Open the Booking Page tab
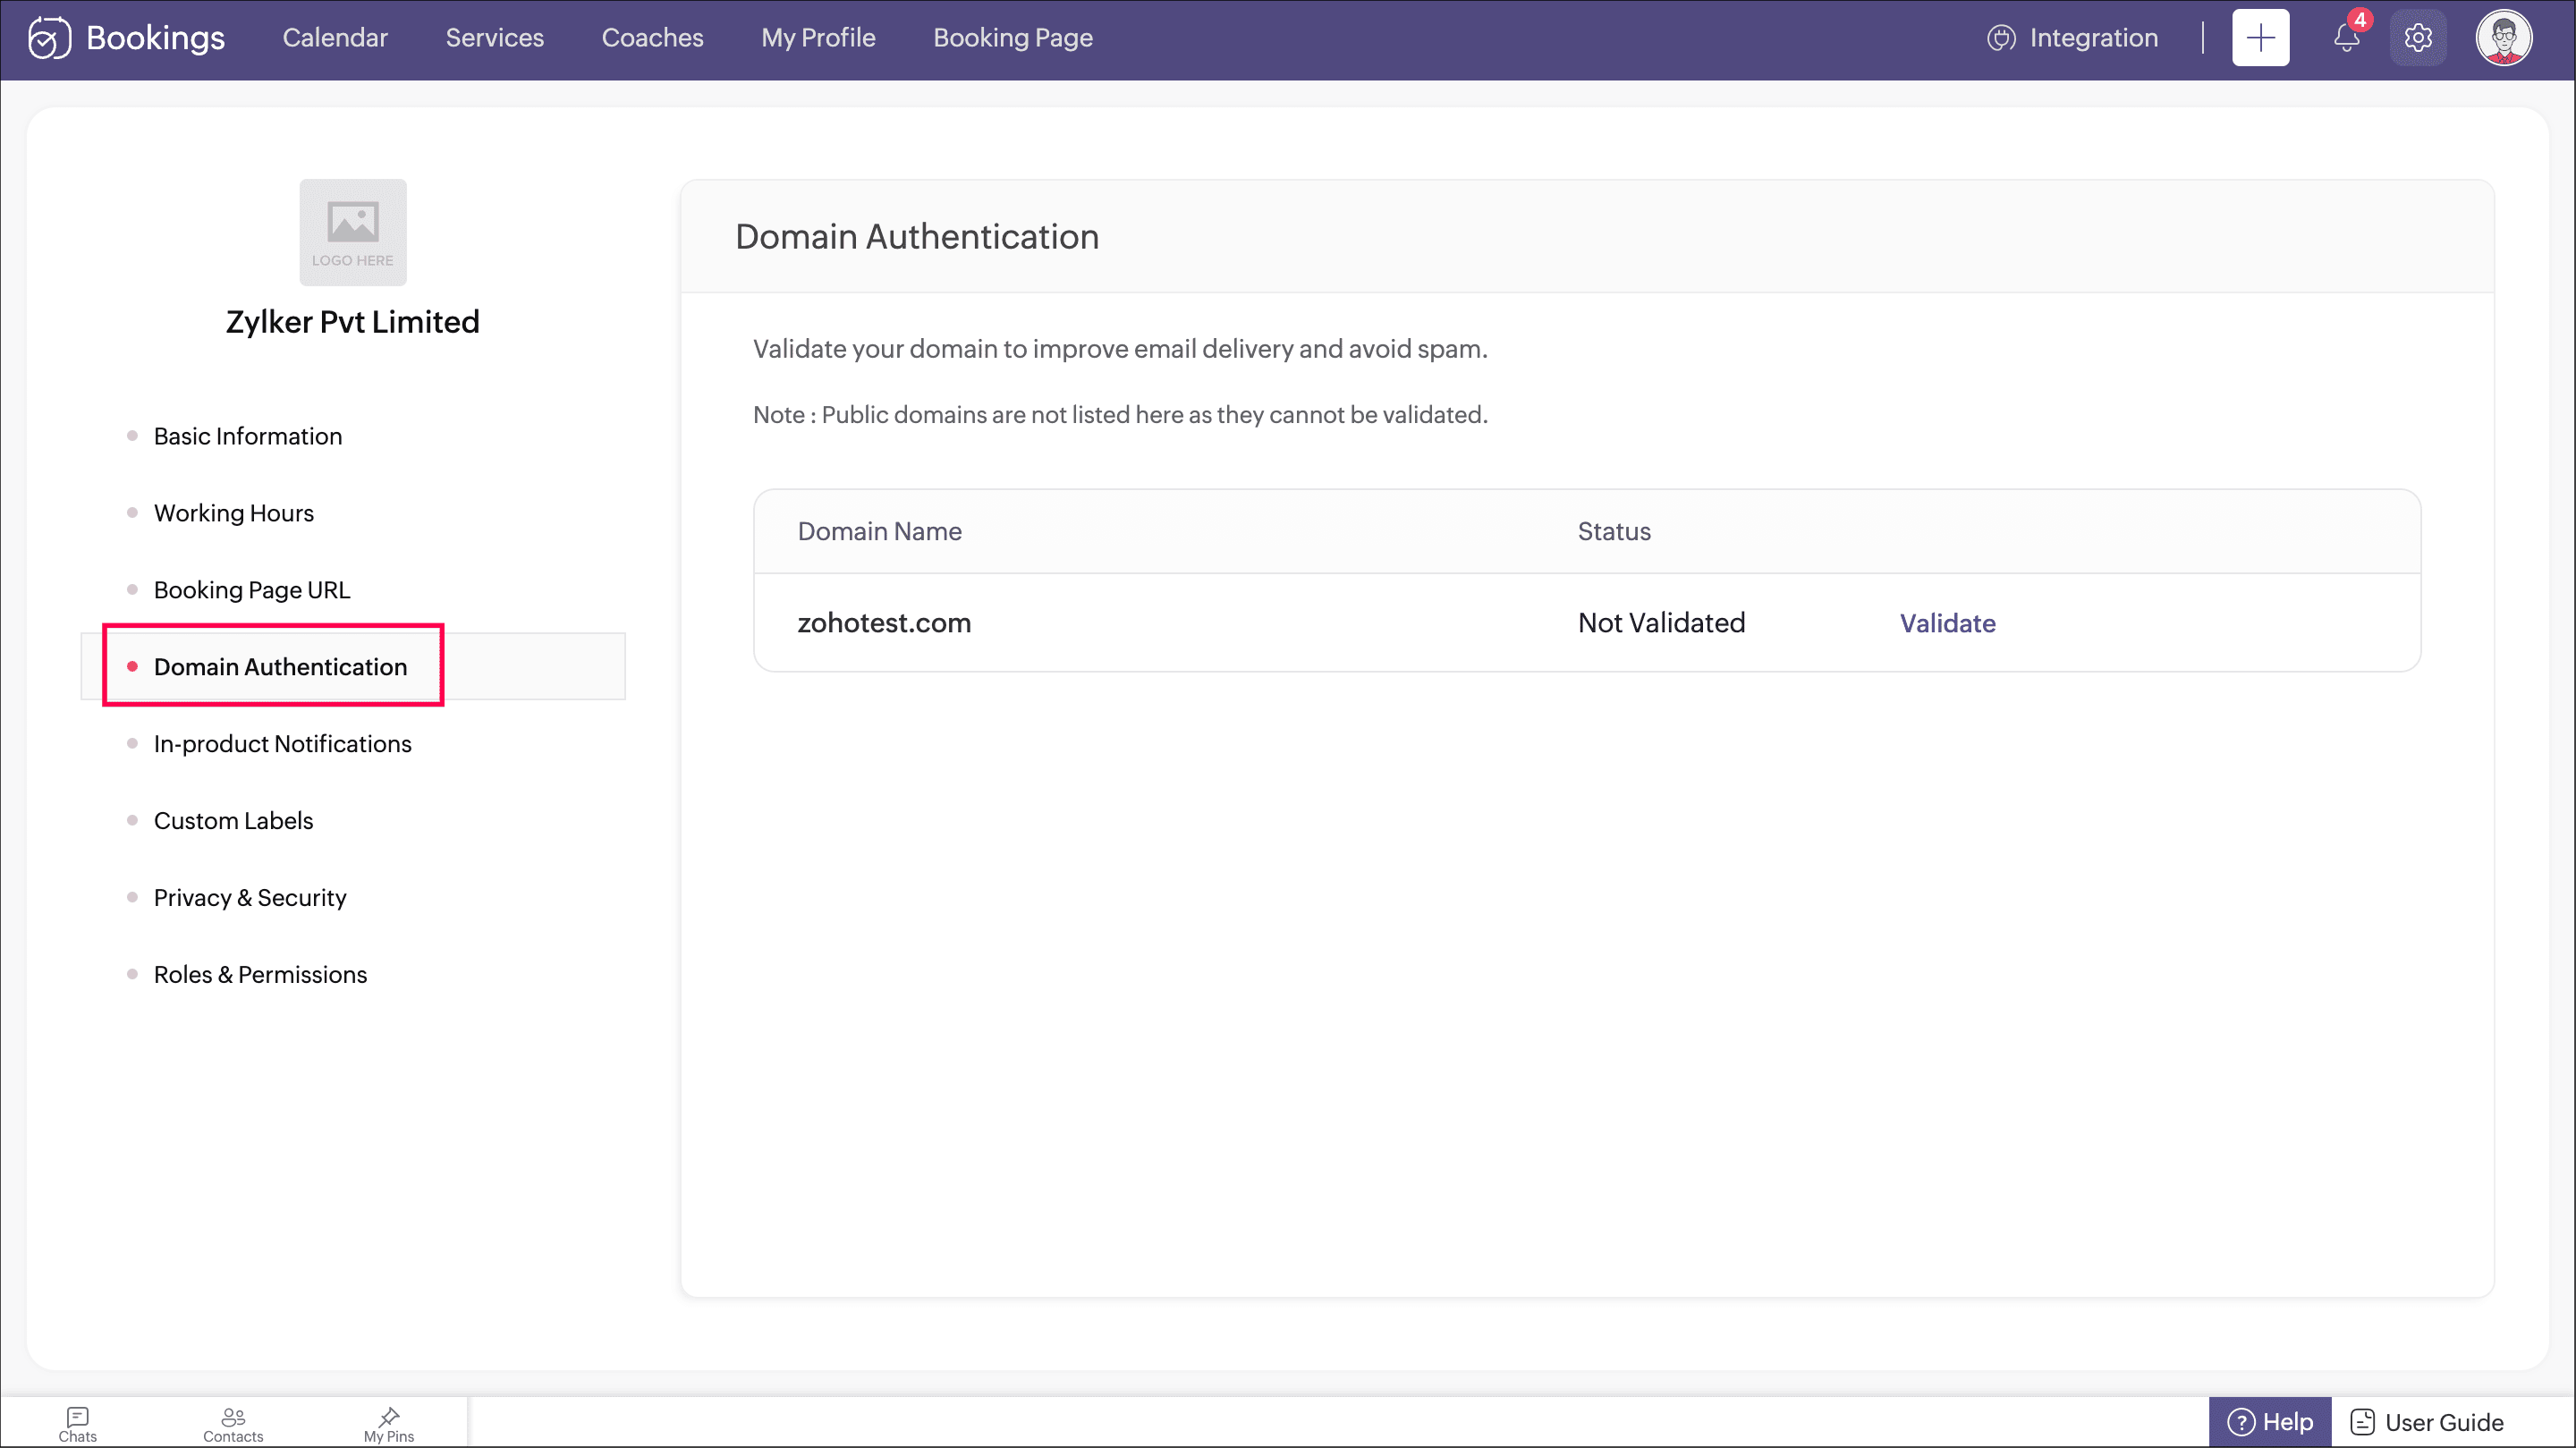2576x1448 pixels. pos(1012,38)
